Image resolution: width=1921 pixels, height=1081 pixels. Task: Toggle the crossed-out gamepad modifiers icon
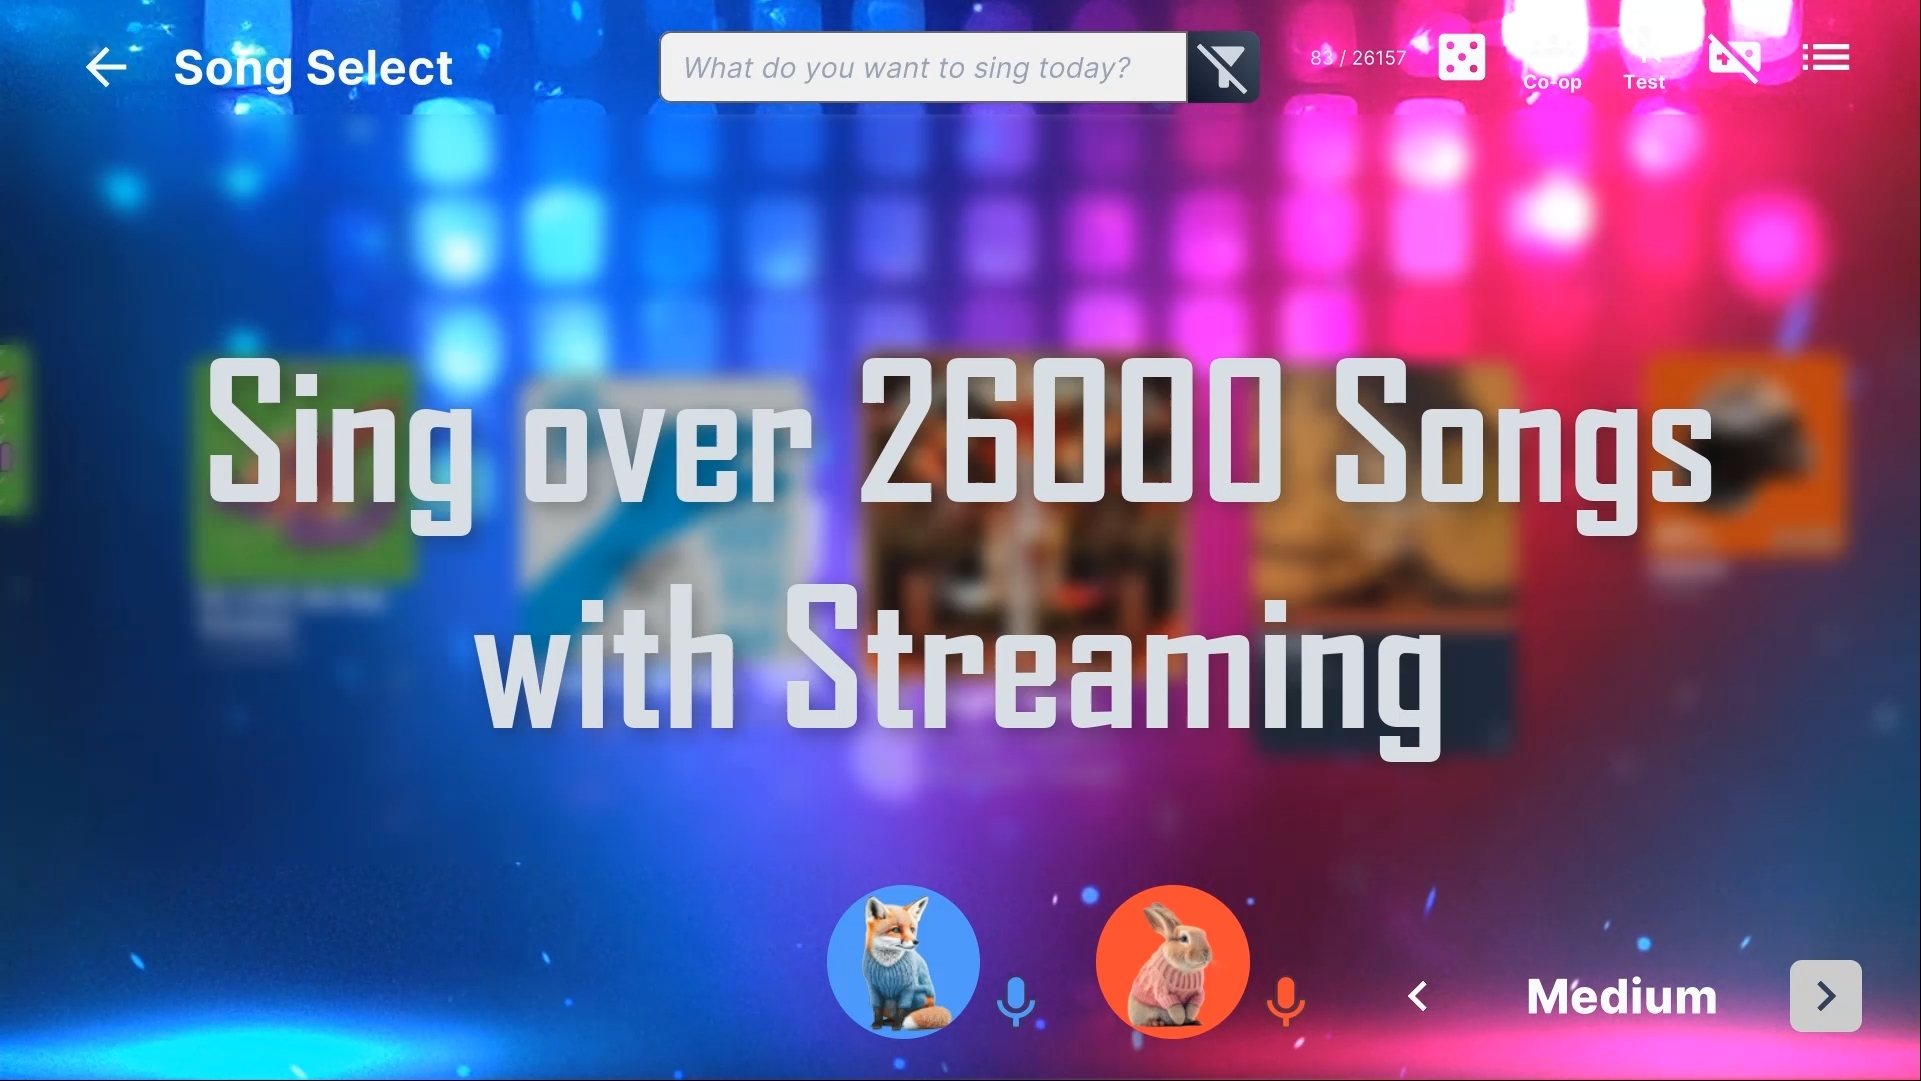pos(1733,58)
